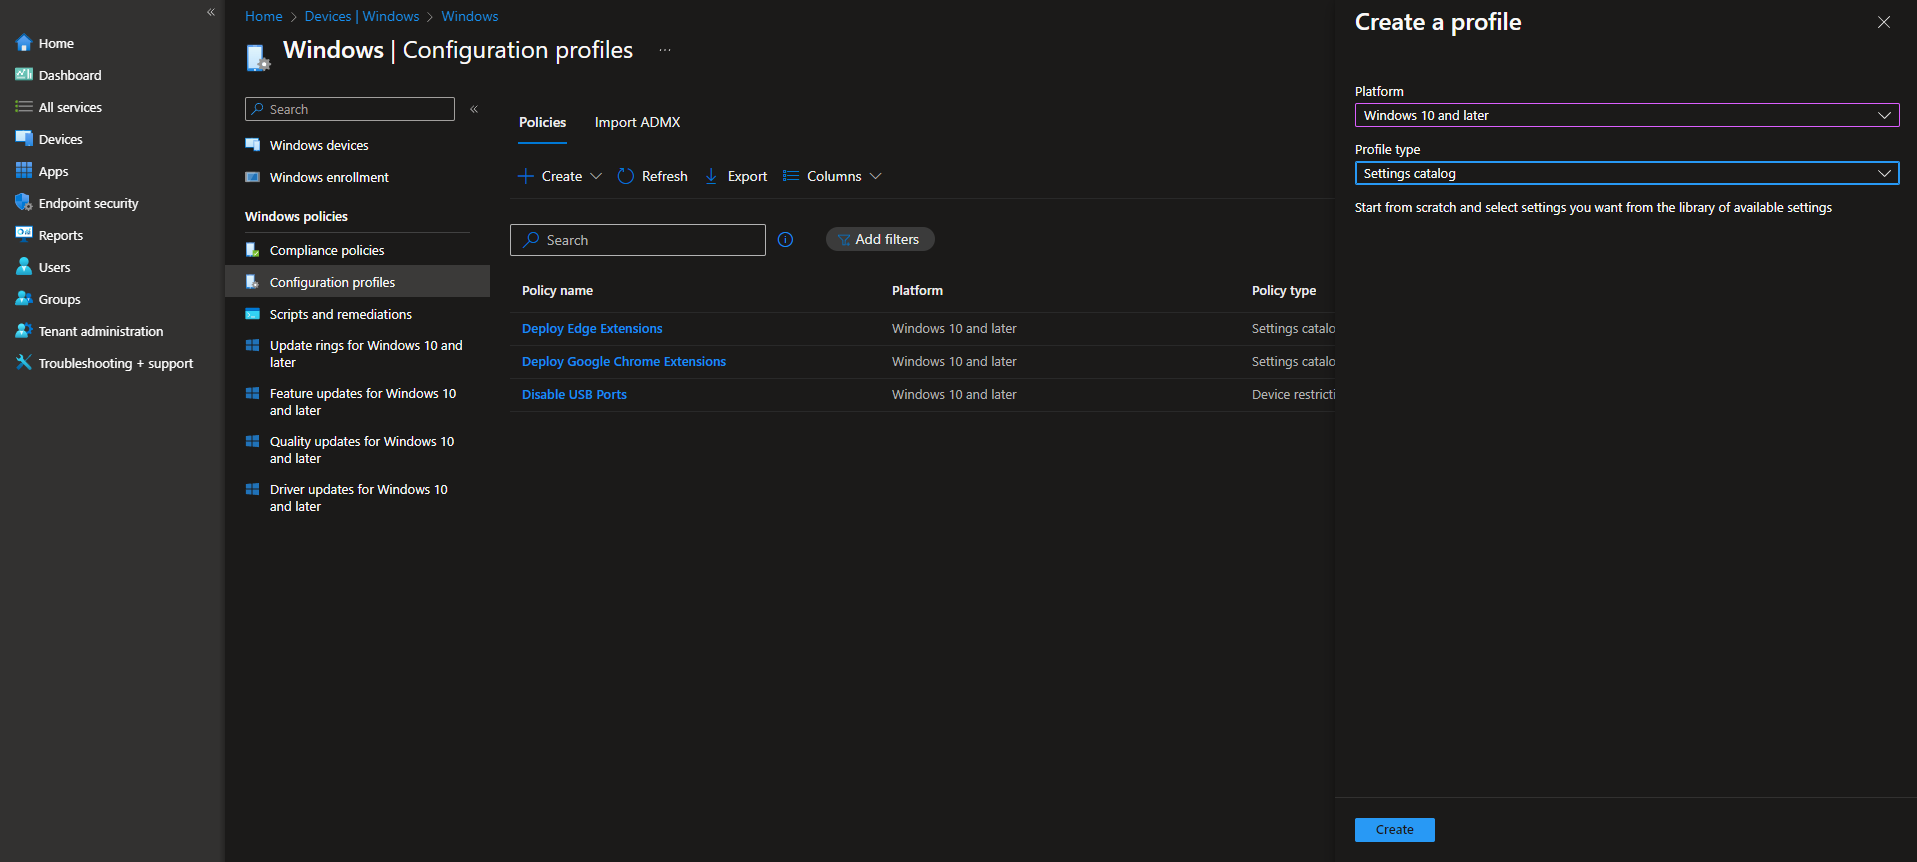The width and height of the screenshot is (1917, 862).
Task: Click the Apps grid icon
Action: click(x=24, y=171)
